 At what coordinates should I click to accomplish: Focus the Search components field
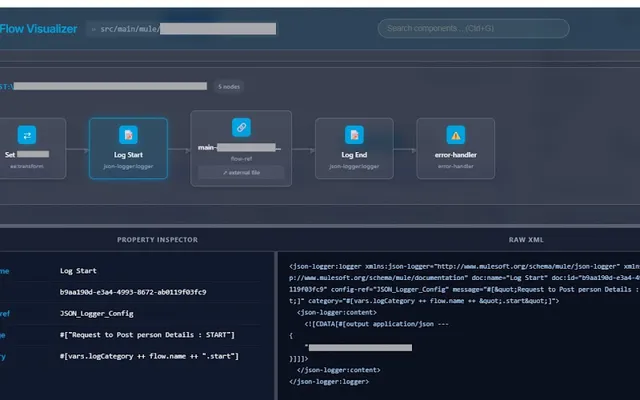473,29
